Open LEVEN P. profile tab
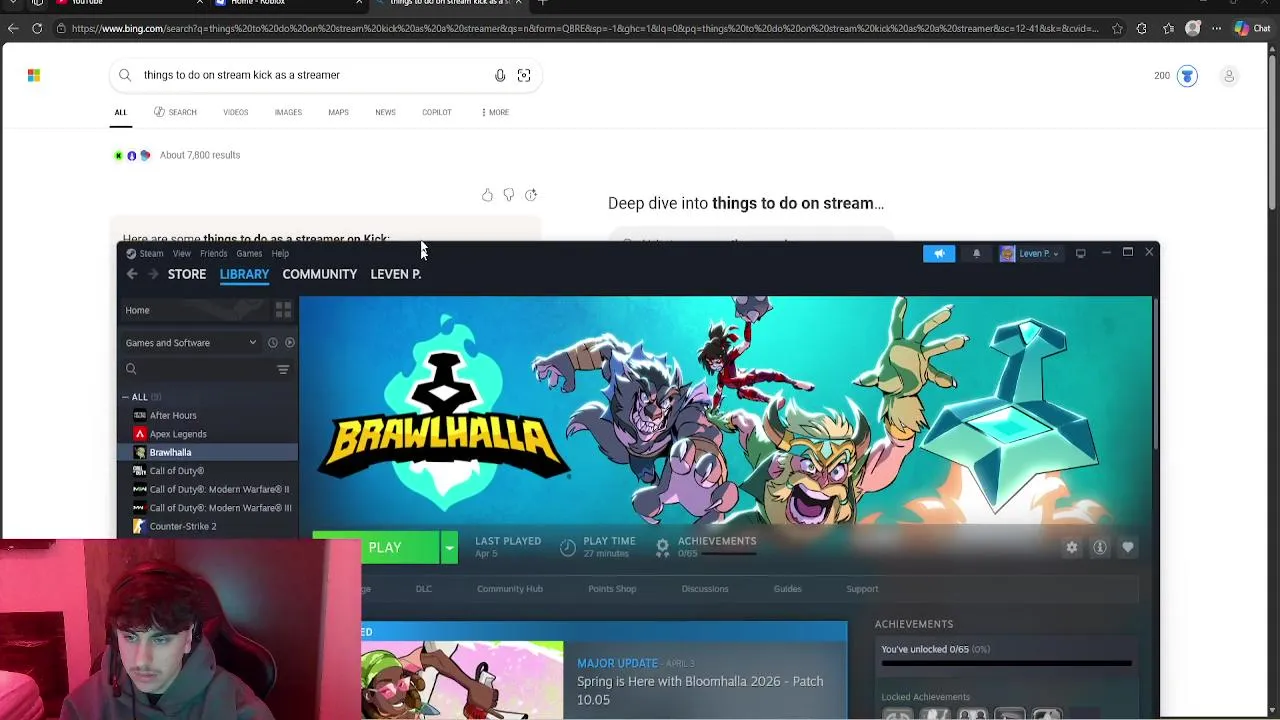The height and width of the screenshot is (720, 1280). [x=396, y=274]
